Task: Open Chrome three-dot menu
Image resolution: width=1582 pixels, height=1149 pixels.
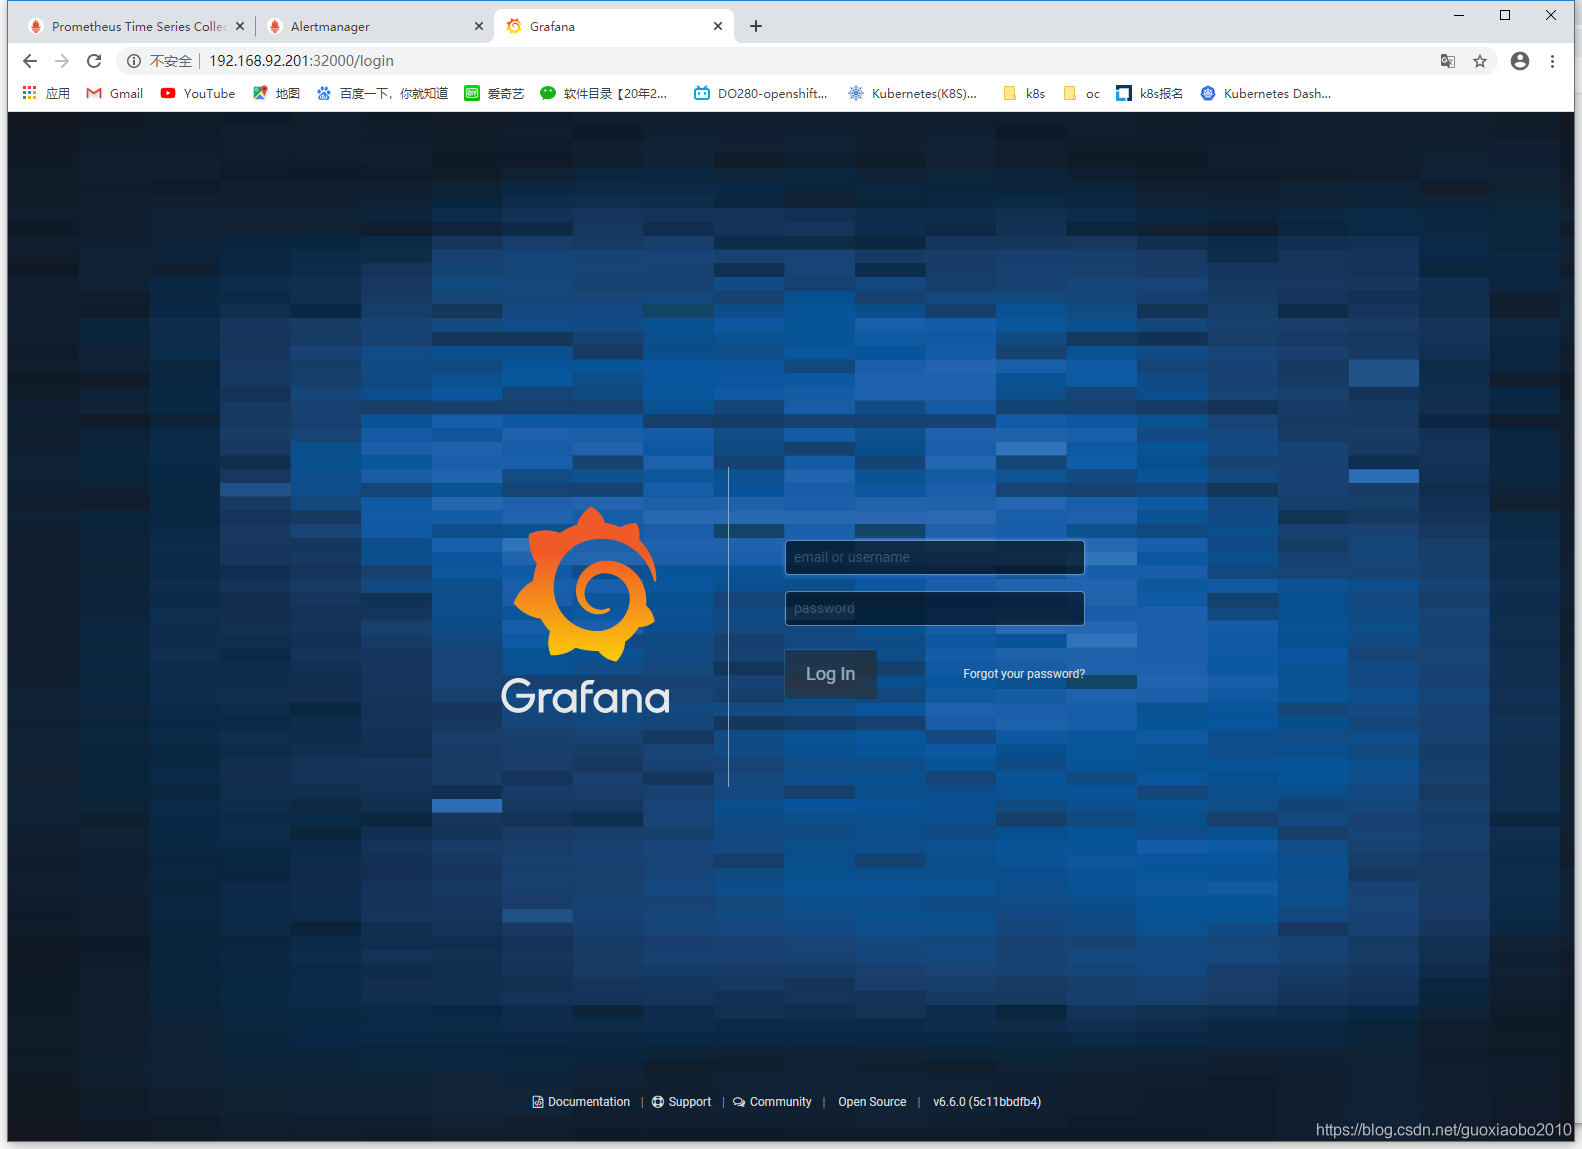Action: click(1552, 61)
